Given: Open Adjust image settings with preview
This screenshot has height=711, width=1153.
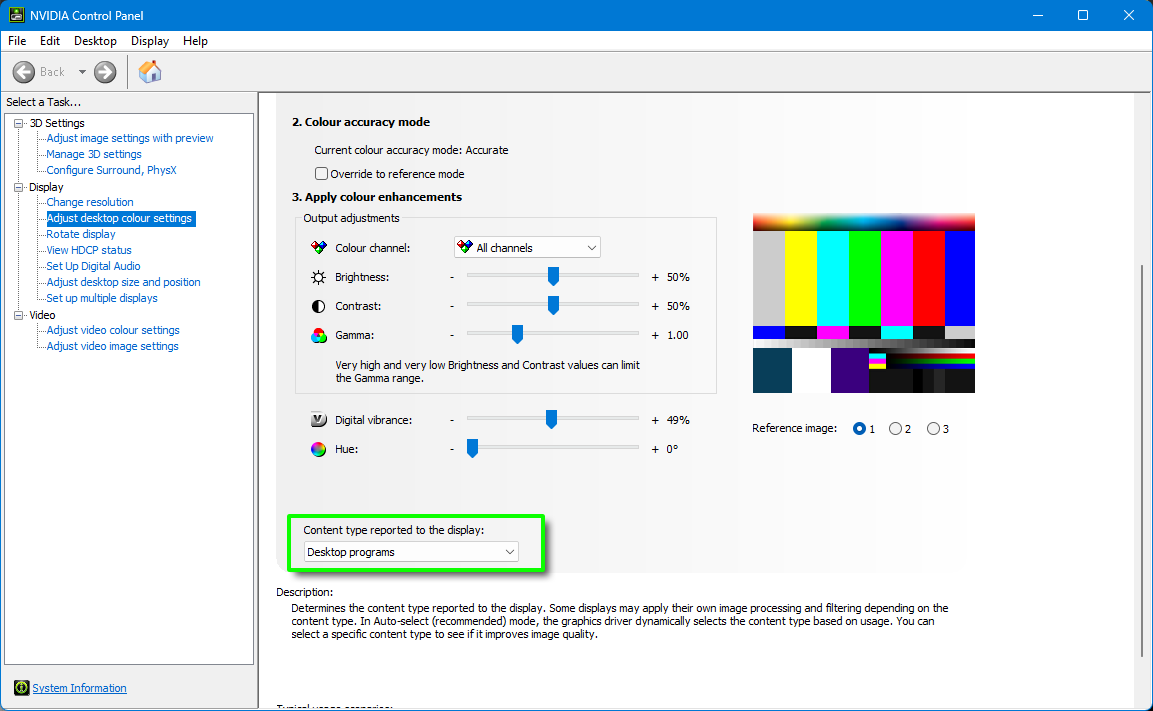Looking at the screenshot, I should 130,138.
